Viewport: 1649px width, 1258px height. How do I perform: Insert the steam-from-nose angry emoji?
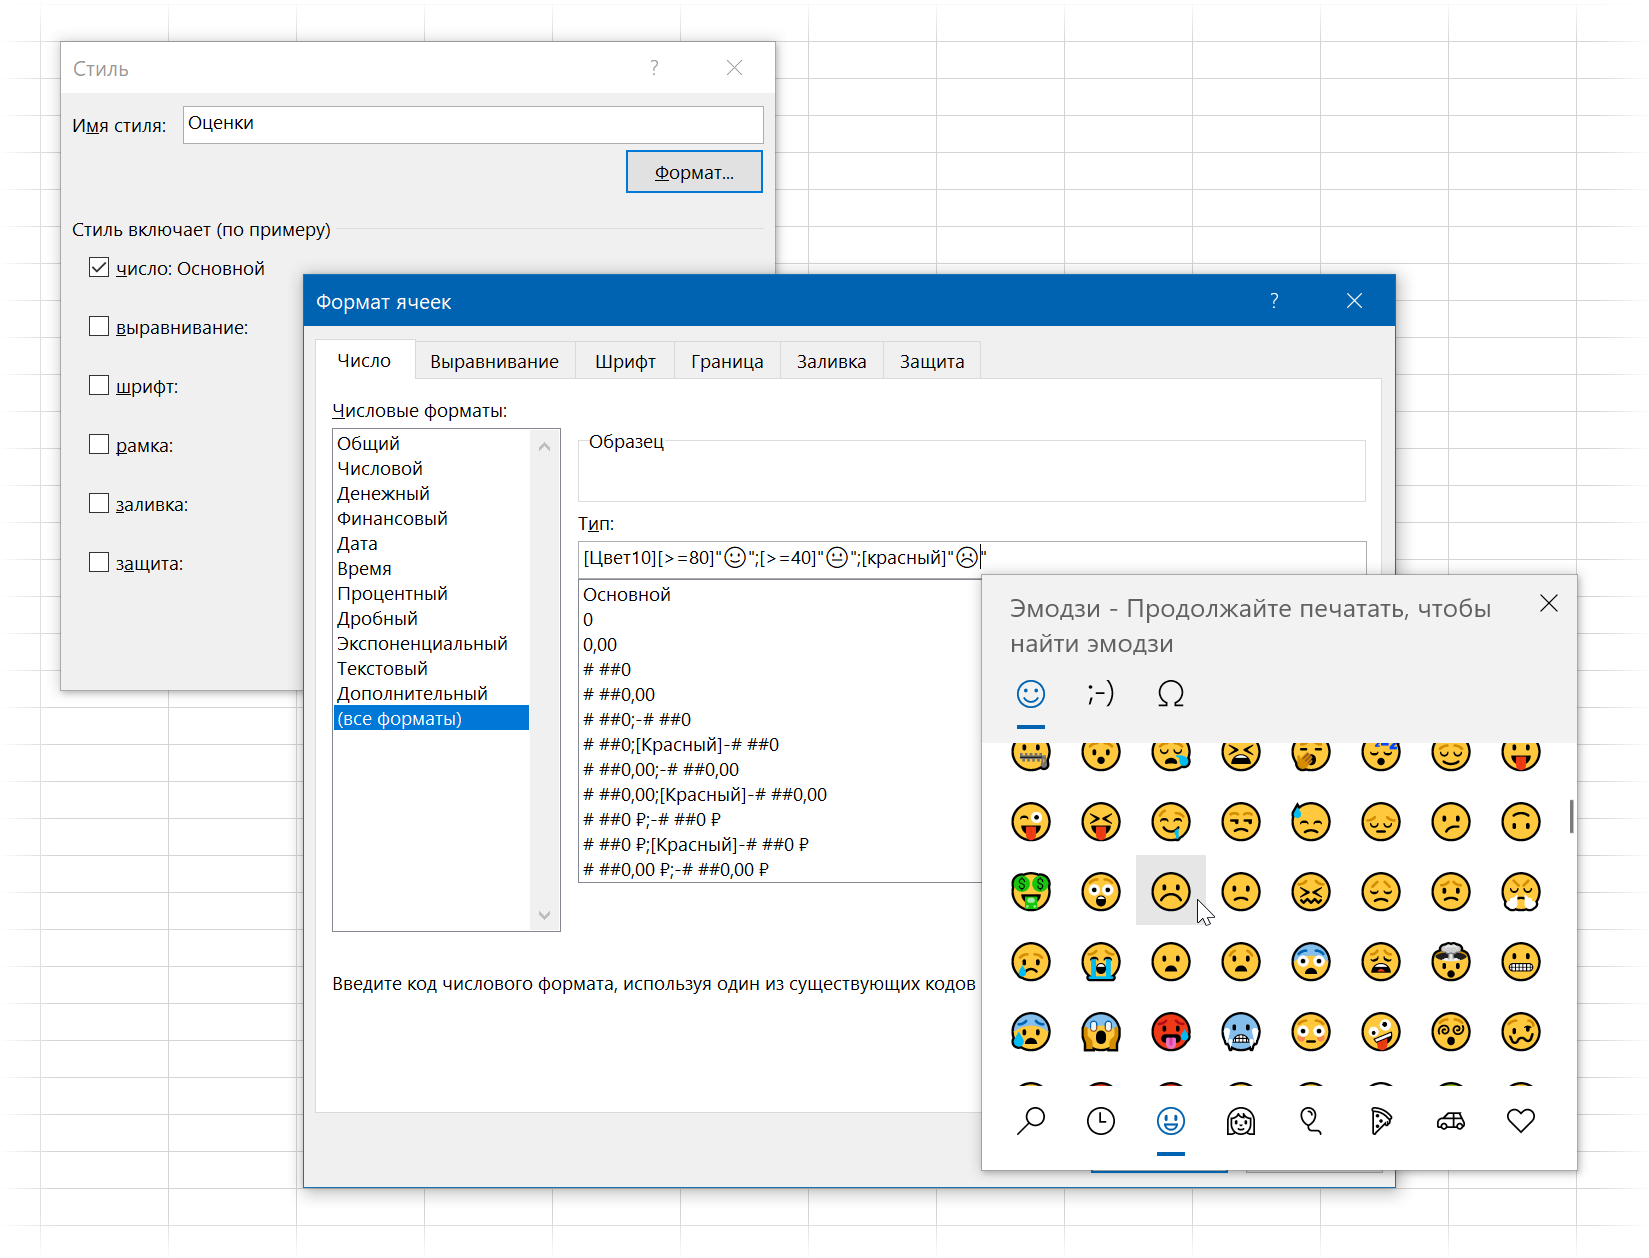point(1521,891)
